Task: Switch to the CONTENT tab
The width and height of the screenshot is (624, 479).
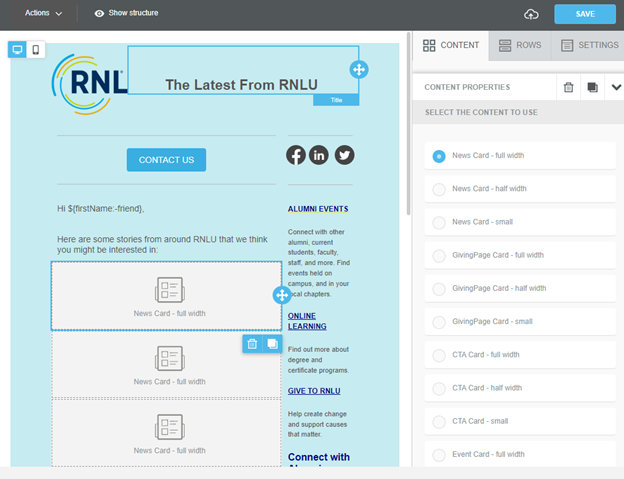Action: (x=451, y=45)
